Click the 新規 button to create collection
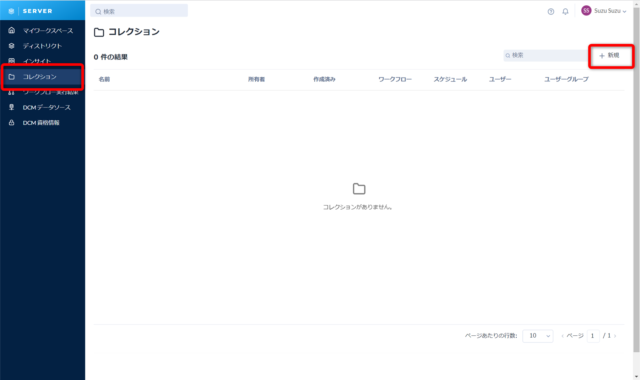Viewport: 640px width, 380px height. (x=609, y=56)
